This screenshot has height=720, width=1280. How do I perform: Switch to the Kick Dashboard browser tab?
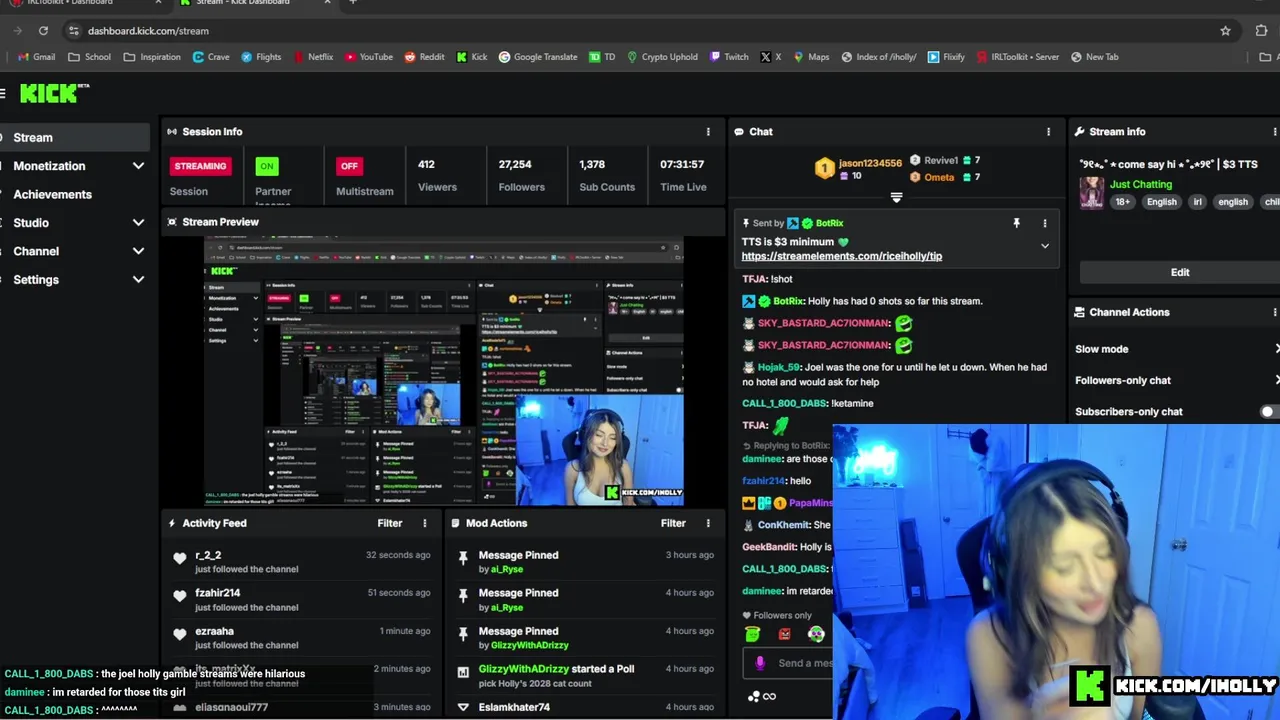(x=254, y=3)
